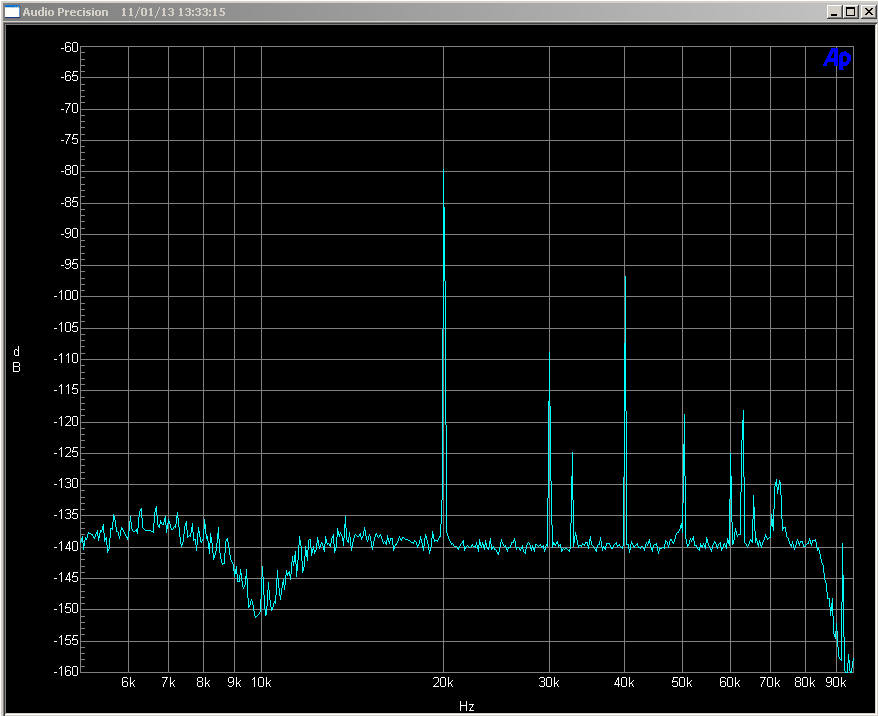Click the 40k frequency axis label
This screenshot has height=716, width=878.
point(624,682)
